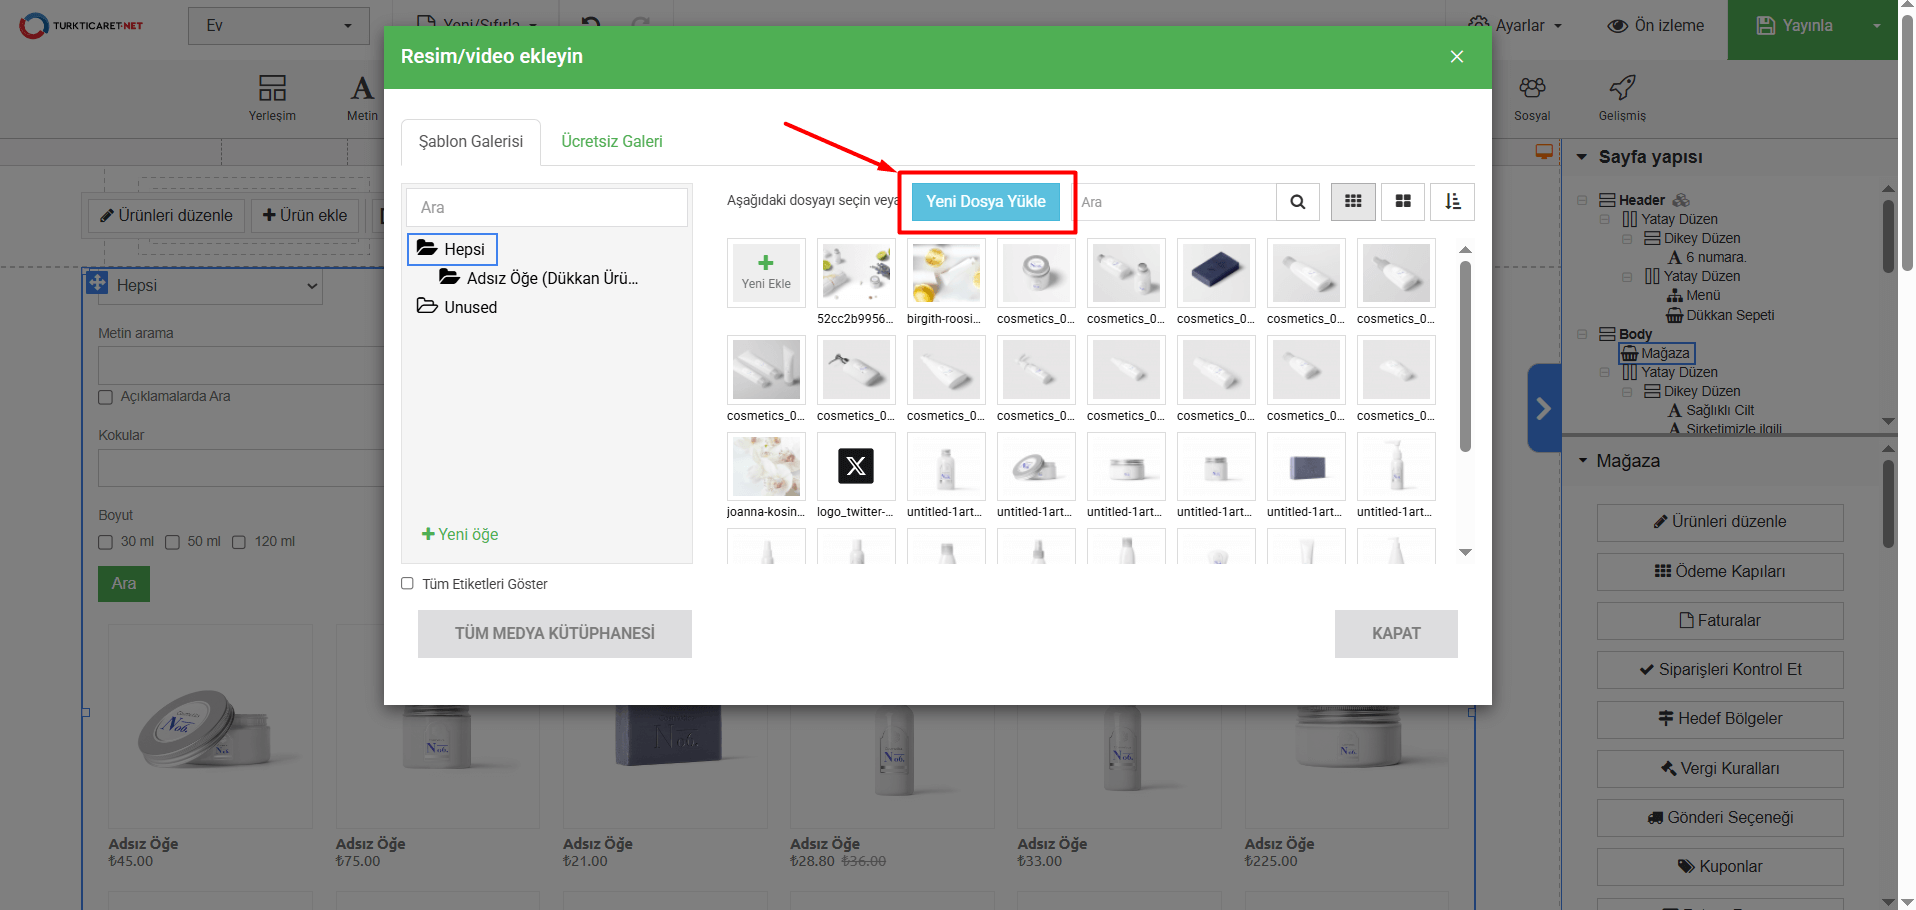This screenshot has width=1916, height=910.
Task: Switch to large grid view icon
Action: point(1403,202)
